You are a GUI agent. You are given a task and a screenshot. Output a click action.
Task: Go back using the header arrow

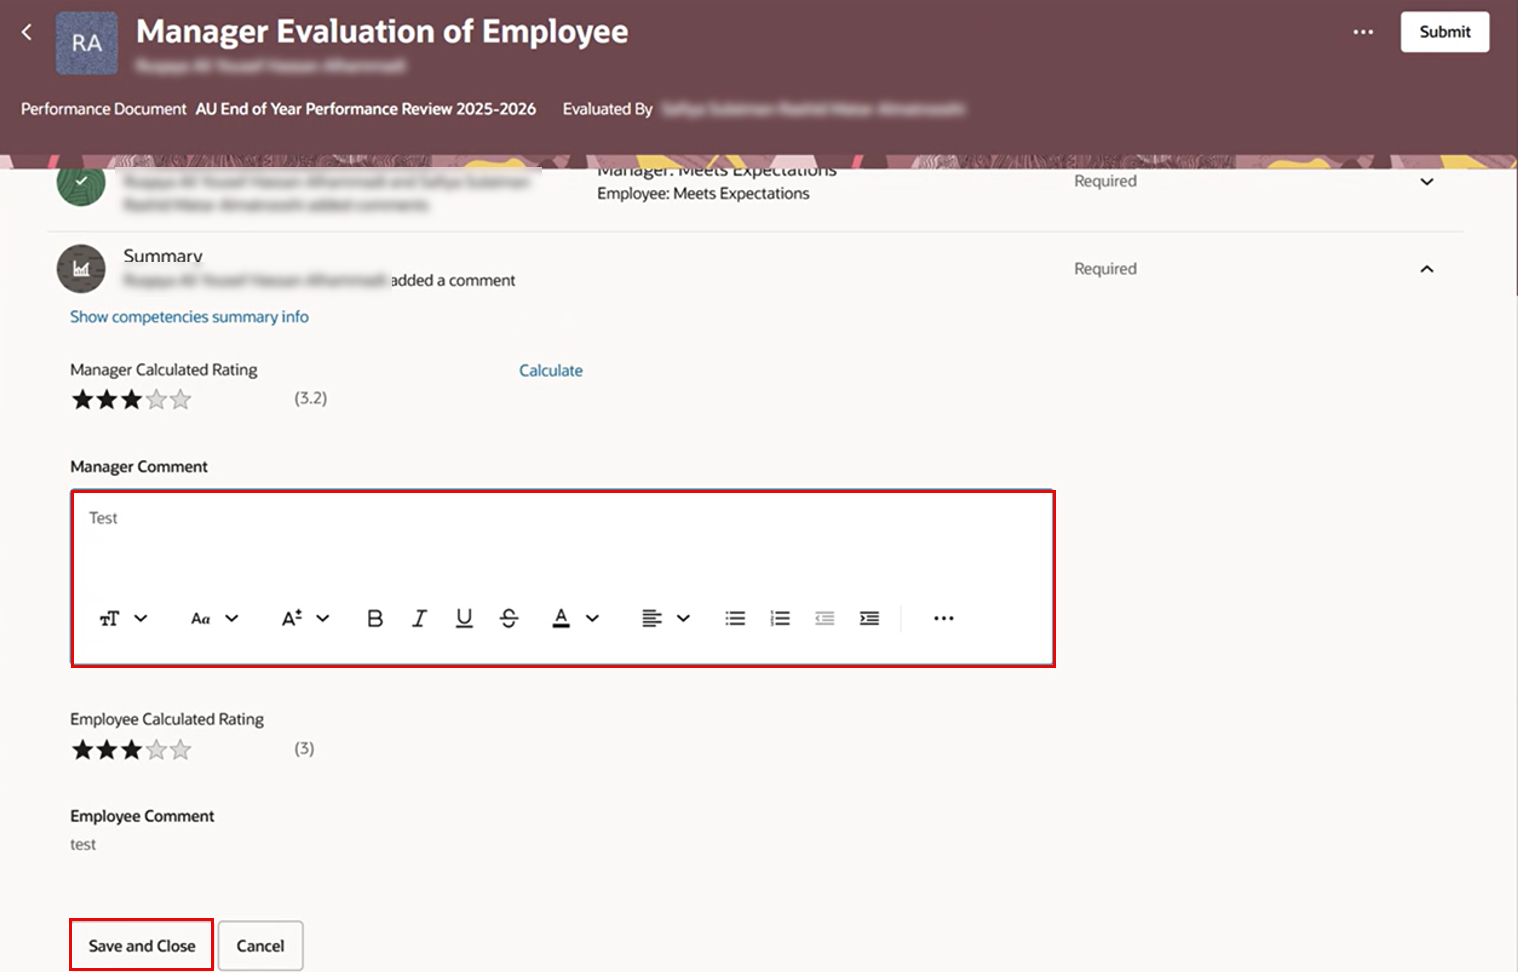[27, 32]
